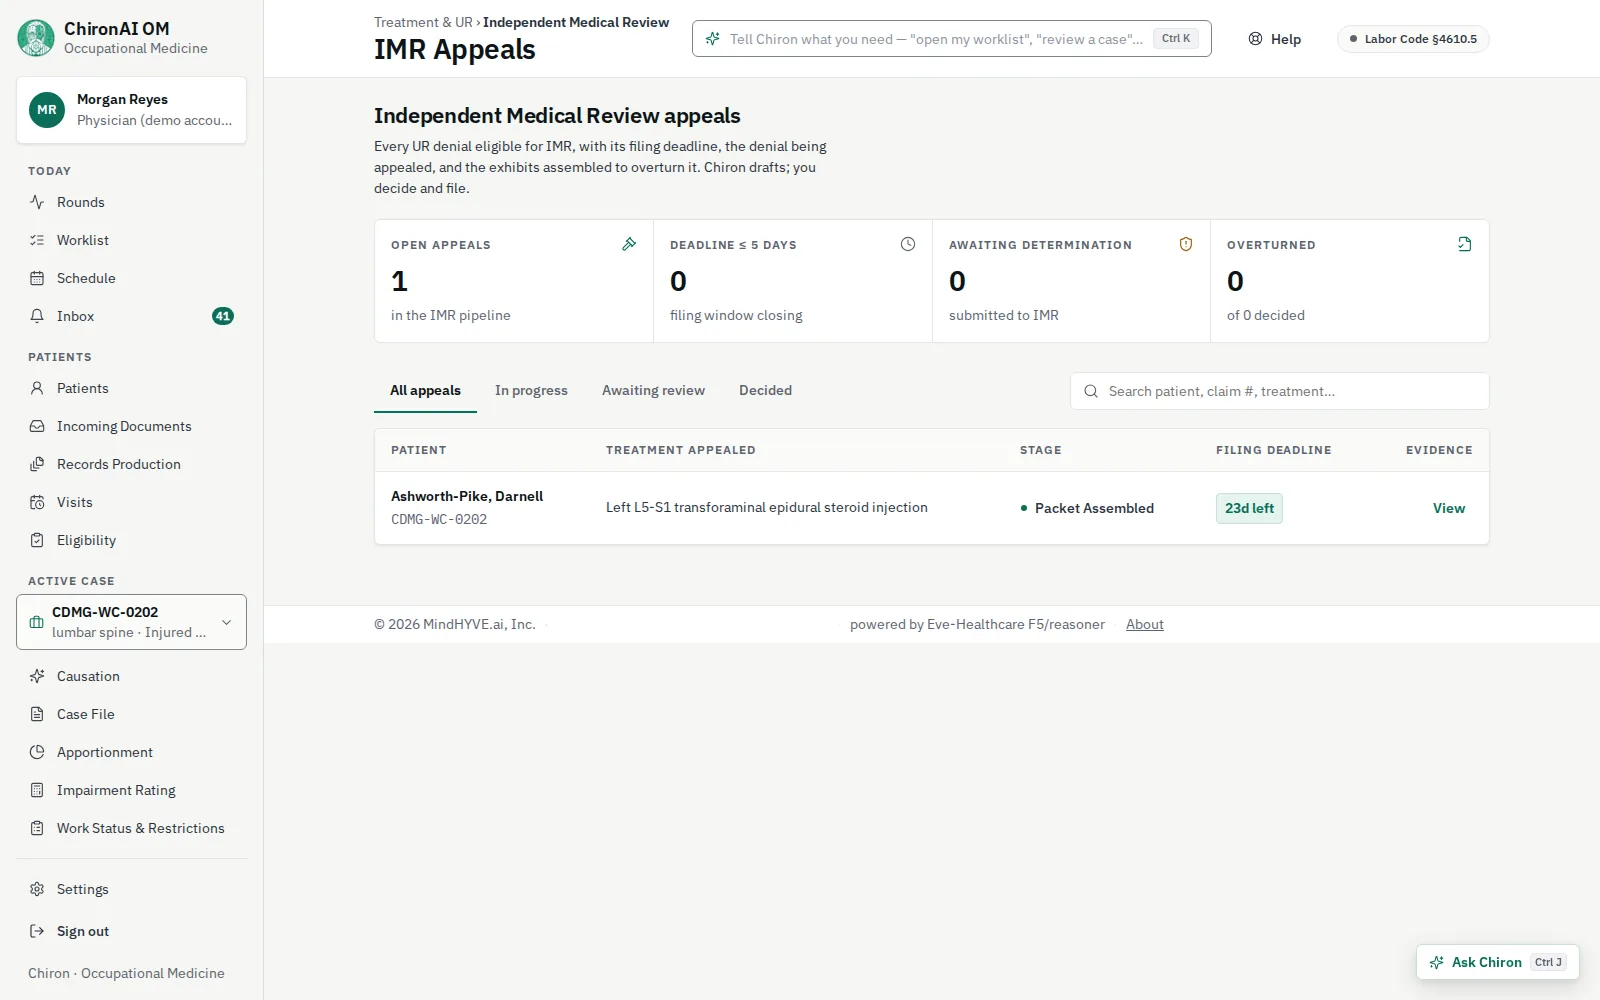Viewport: 1600px width, 1000px height.
Task: Click the Deadline clock icon
Action: pos(908,244)
